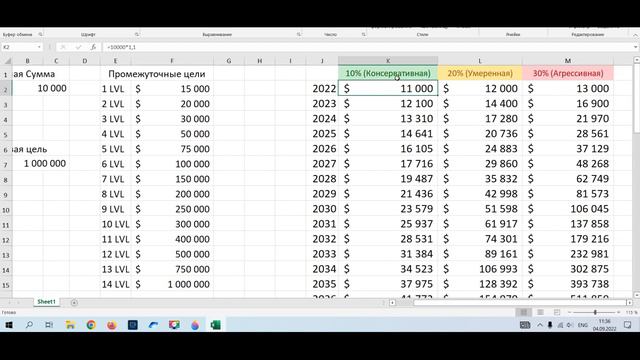Show hidden tray icons chevron
640x360 pixels.
tap(540, 325)
